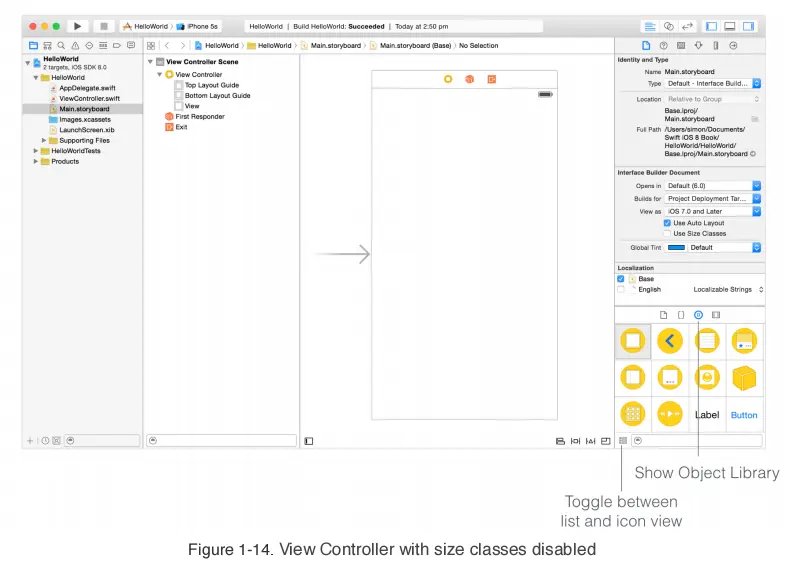Toggle the Navigator pane visibility
The image size is (805, 566).
[x=711, y=26]
